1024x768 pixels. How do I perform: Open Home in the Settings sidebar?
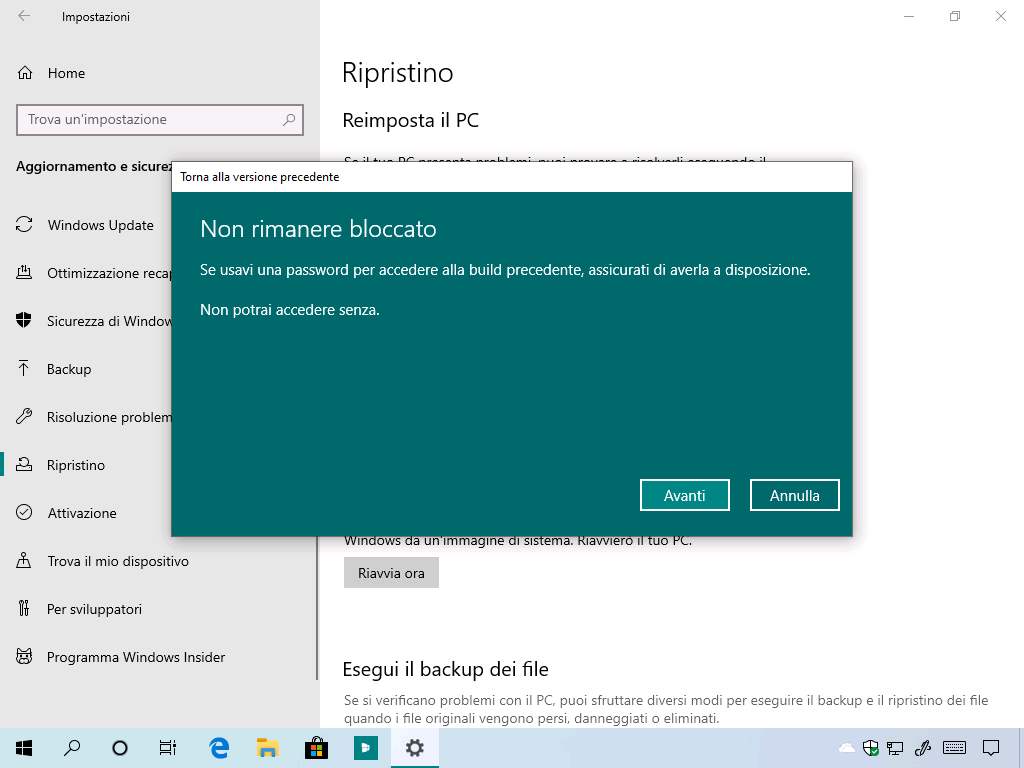[66, 73]
